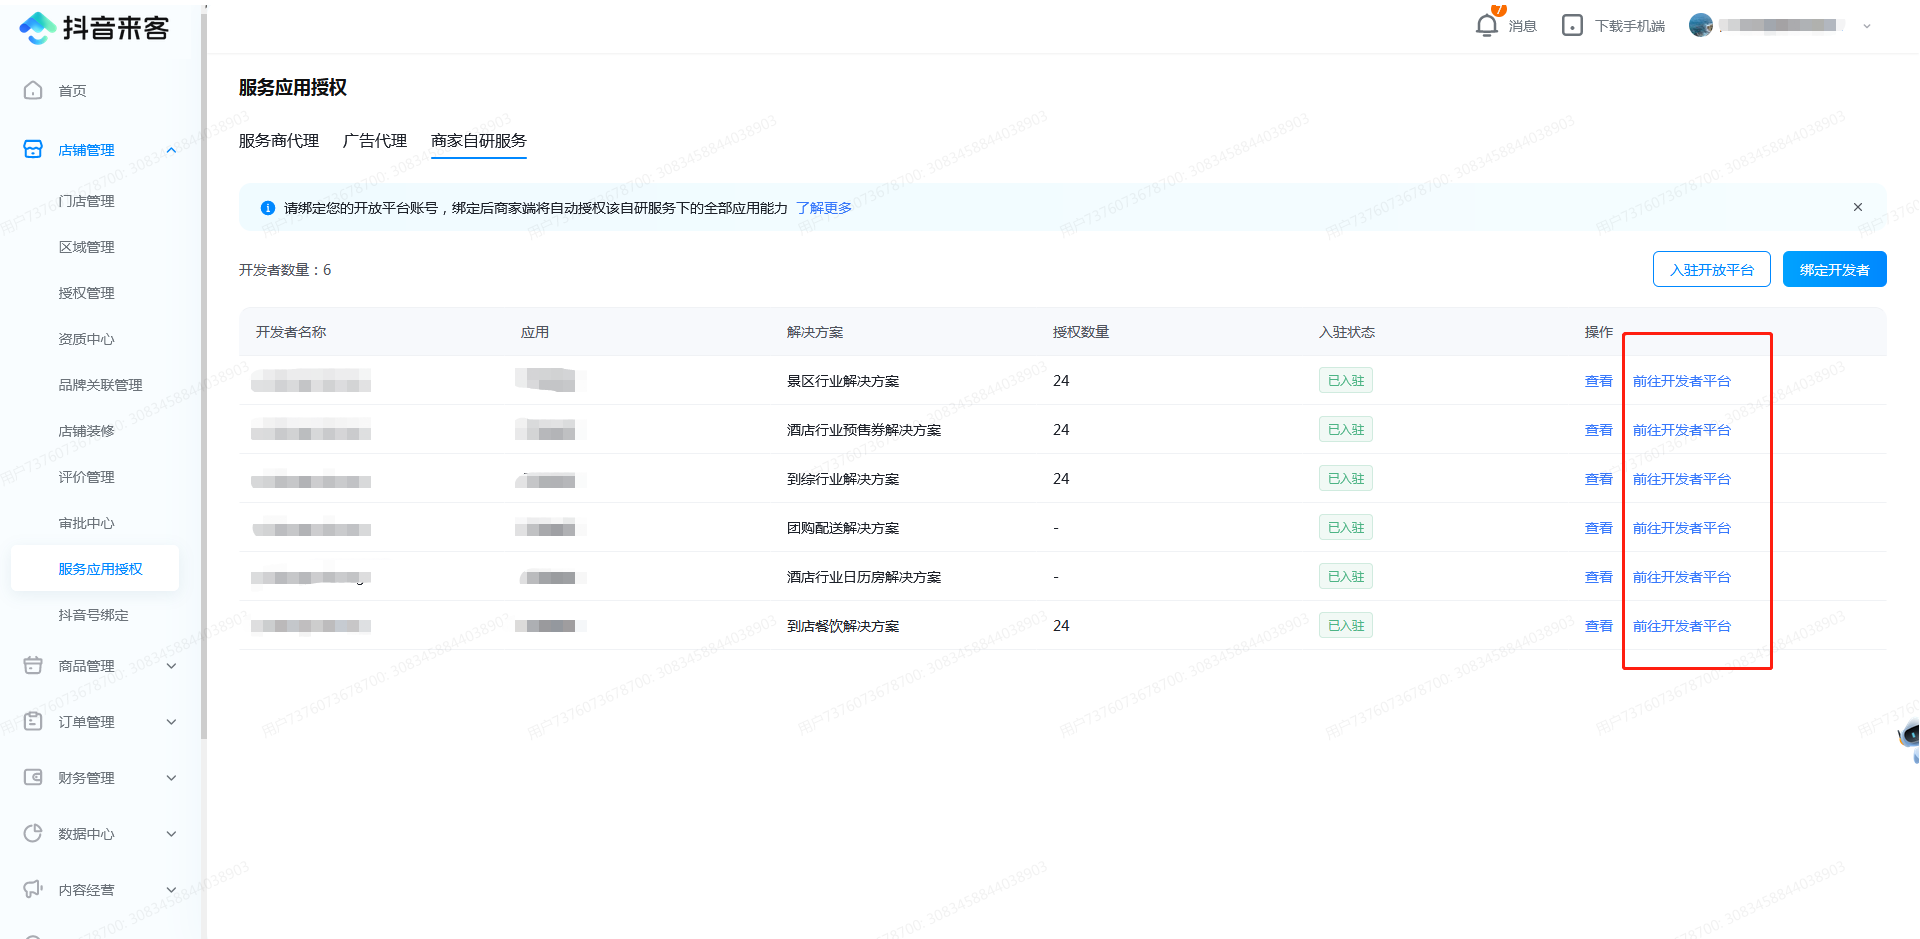Click the 内容经营 megaphone icon
This screenshot has width=1920, height=939.
33,889
